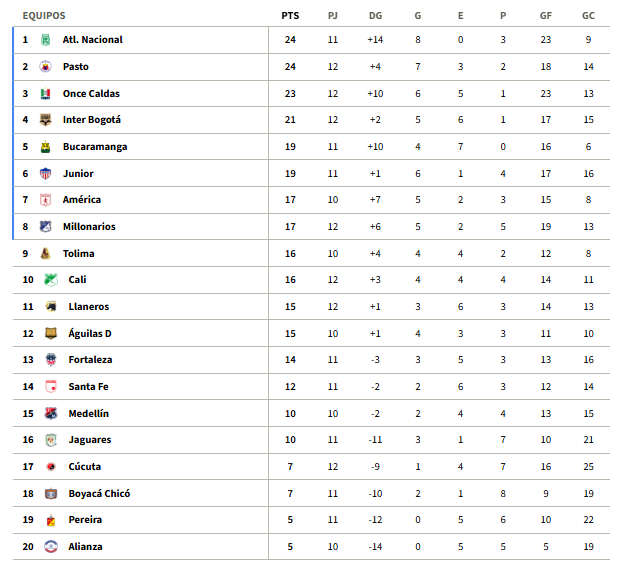The image size is (626, 567).
Task: Click the DG column header
Action: pyautogui.click(x=375, y=16)
